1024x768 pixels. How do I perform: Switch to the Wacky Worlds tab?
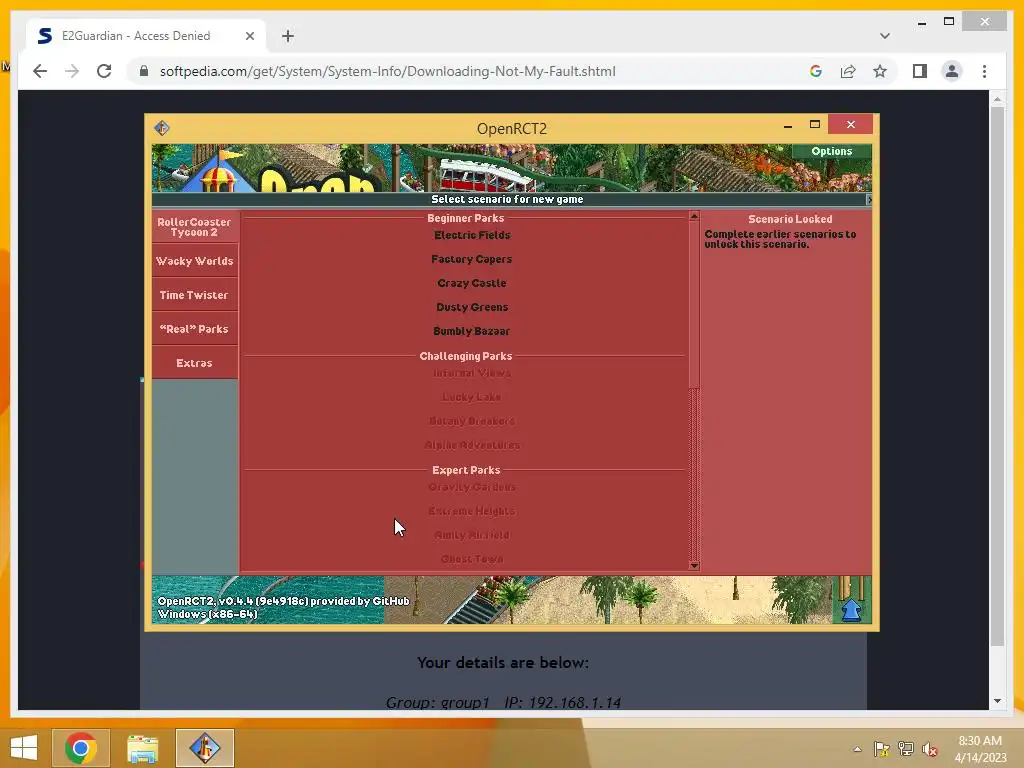pyautogui.click(x=195, y=261)
